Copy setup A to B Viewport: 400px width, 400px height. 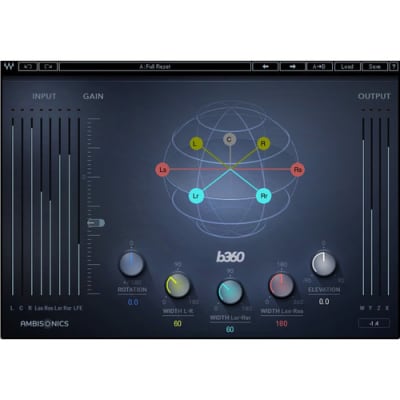[x=319, y=66]
